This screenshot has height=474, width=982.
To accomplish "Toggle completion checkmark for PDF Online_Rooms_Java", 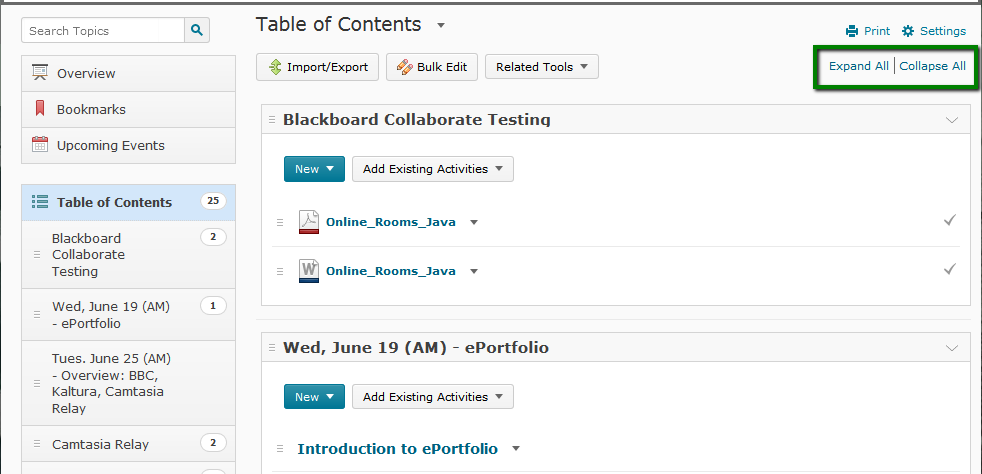I will [x=950, y=220].
